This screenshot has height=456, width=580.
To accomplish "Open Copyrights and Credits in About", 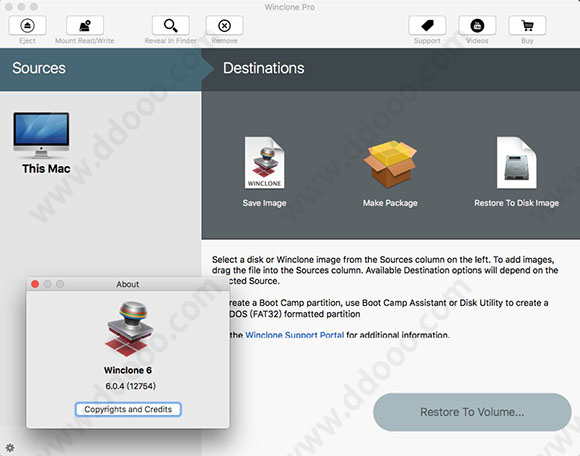I will pos(128,409).
